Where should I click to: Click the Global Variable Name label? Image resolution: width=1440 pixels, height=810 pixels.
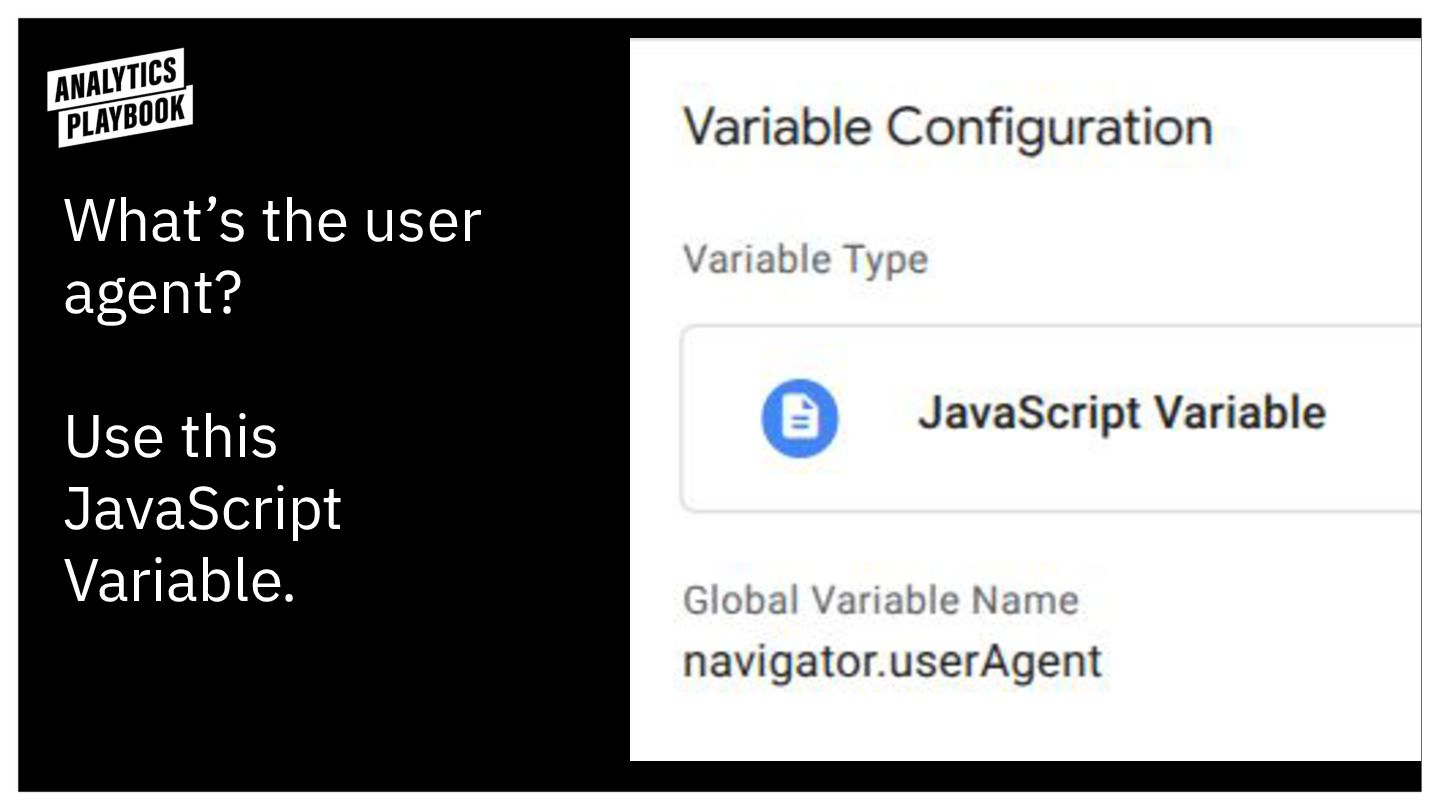(x=880, y=600)
